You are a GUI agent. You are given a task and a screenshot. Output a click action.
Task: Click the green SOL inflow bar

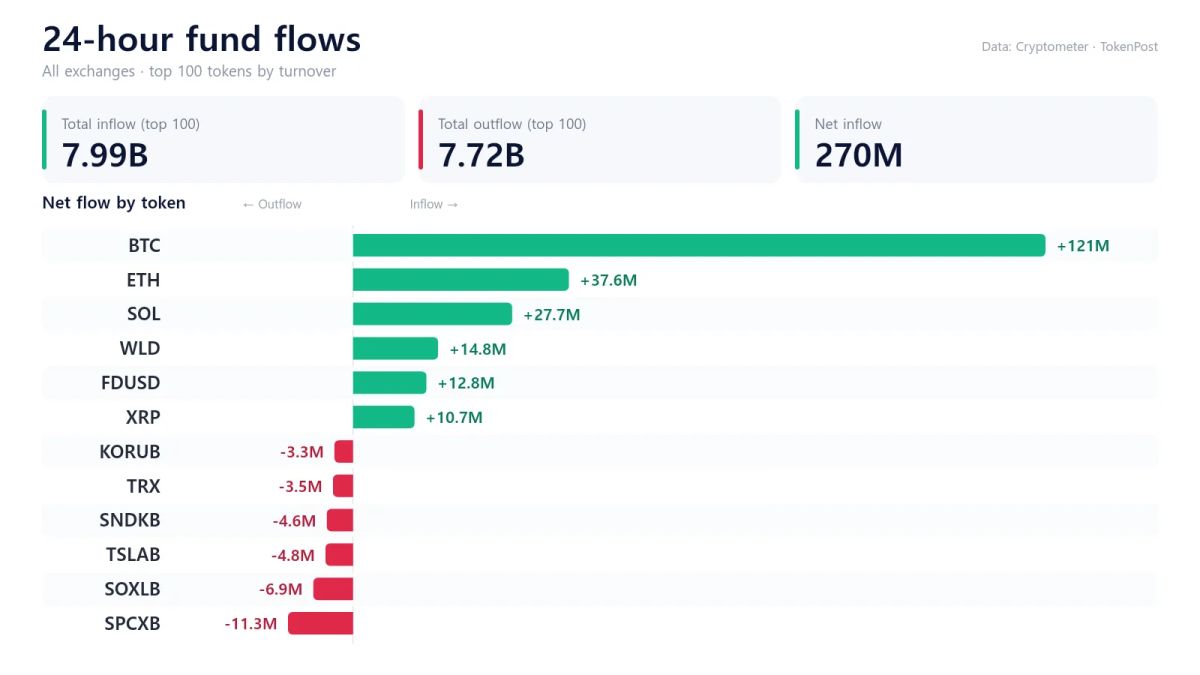click(433, 314)
